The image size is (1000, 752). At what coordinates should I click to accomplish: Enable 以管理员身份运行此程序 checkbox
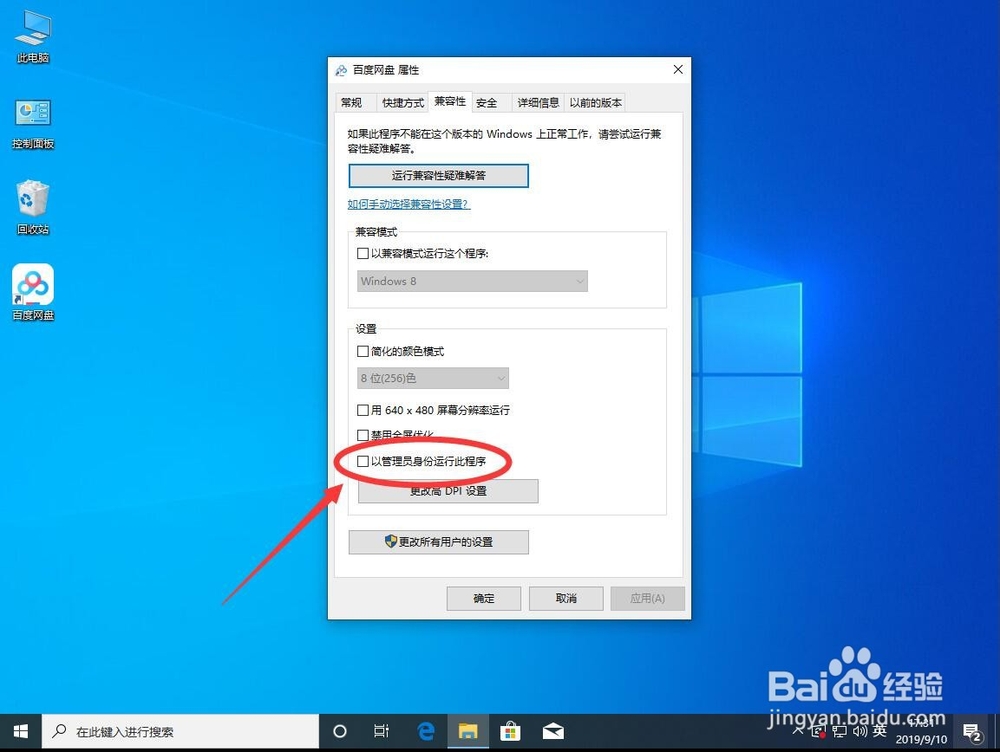tap(362, 462)
